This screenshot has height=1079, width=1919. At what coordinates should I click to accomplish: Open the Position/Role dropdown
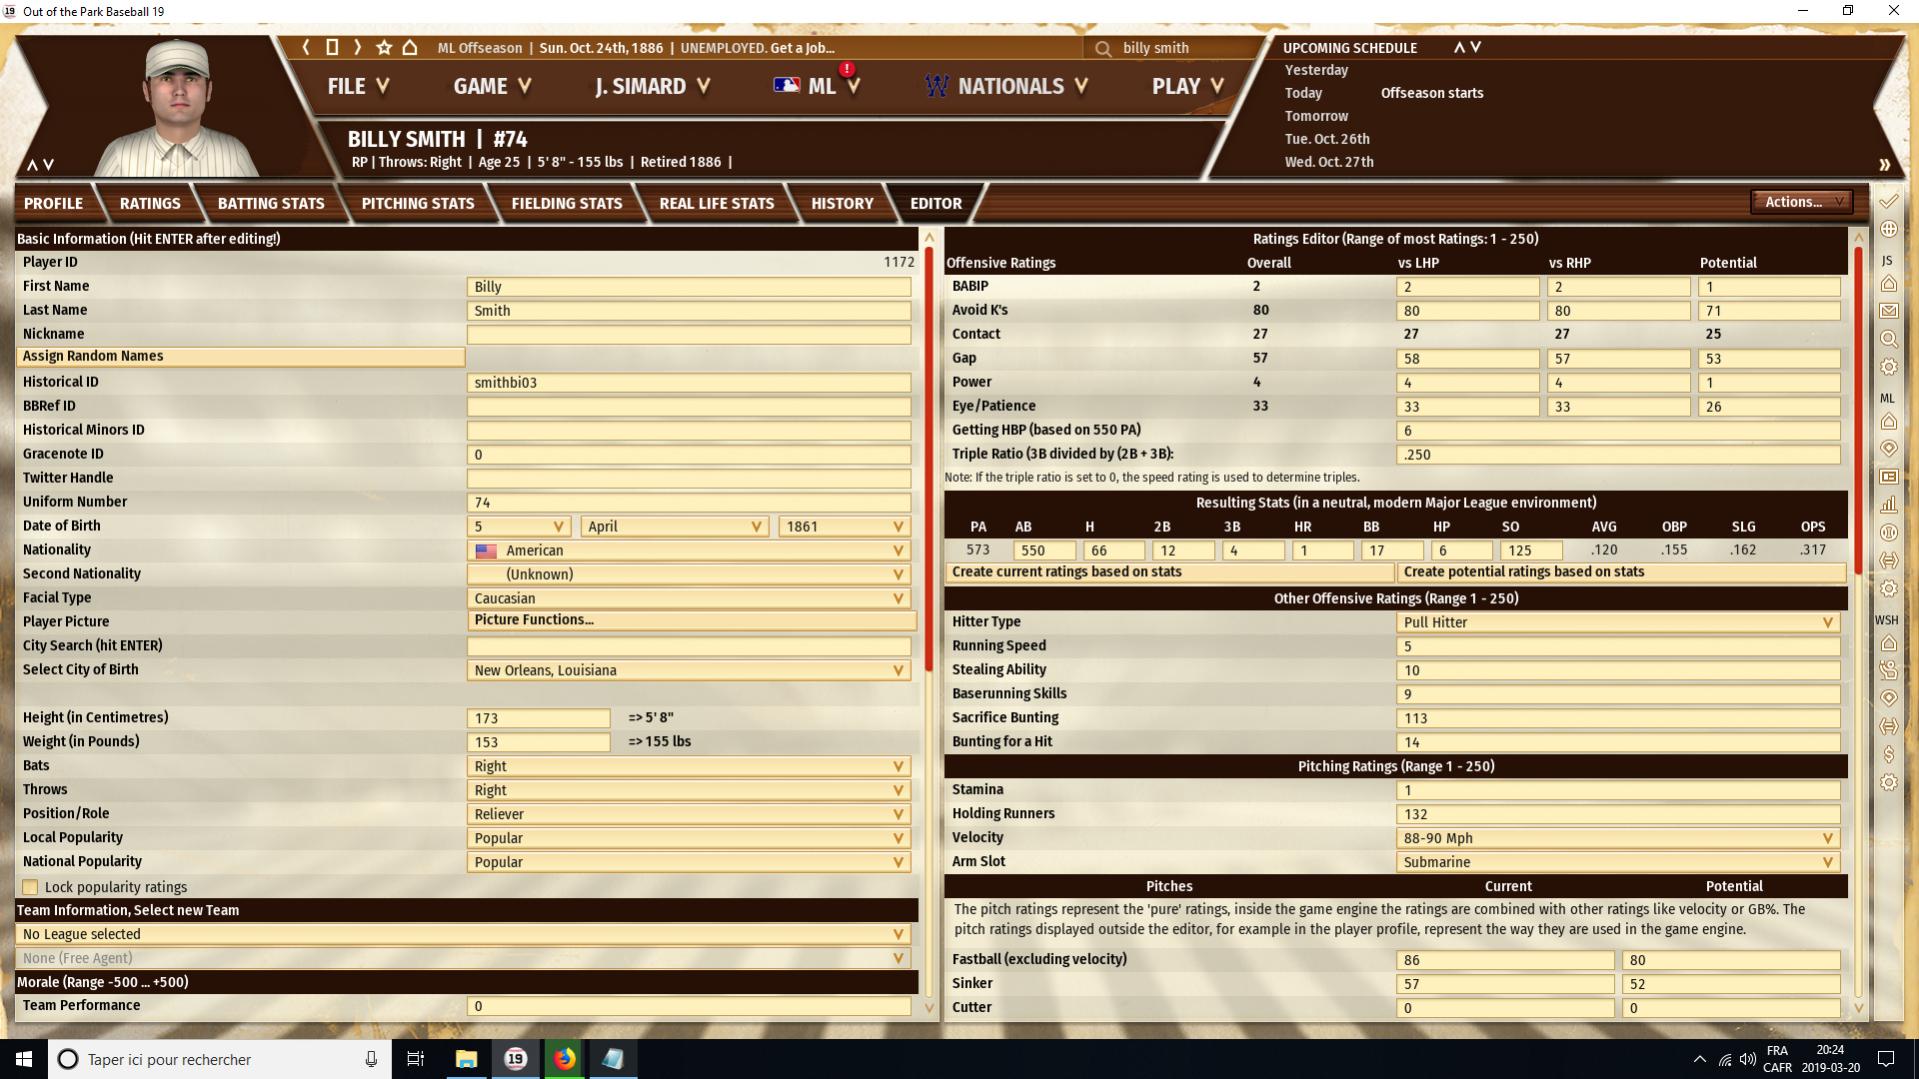pyautogui.click(x=689, y=814)
